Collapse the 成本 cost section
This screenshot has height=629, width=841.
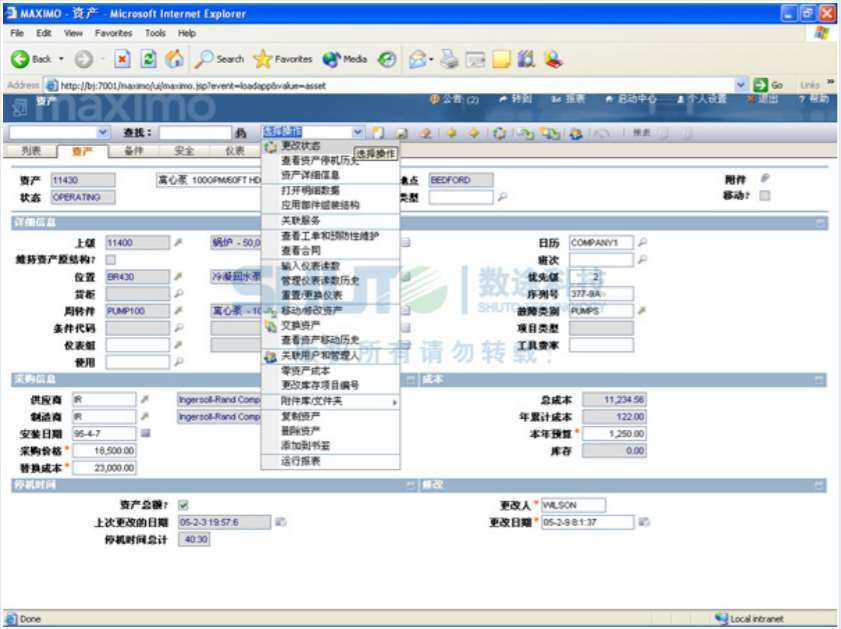[x=820, y=380]
